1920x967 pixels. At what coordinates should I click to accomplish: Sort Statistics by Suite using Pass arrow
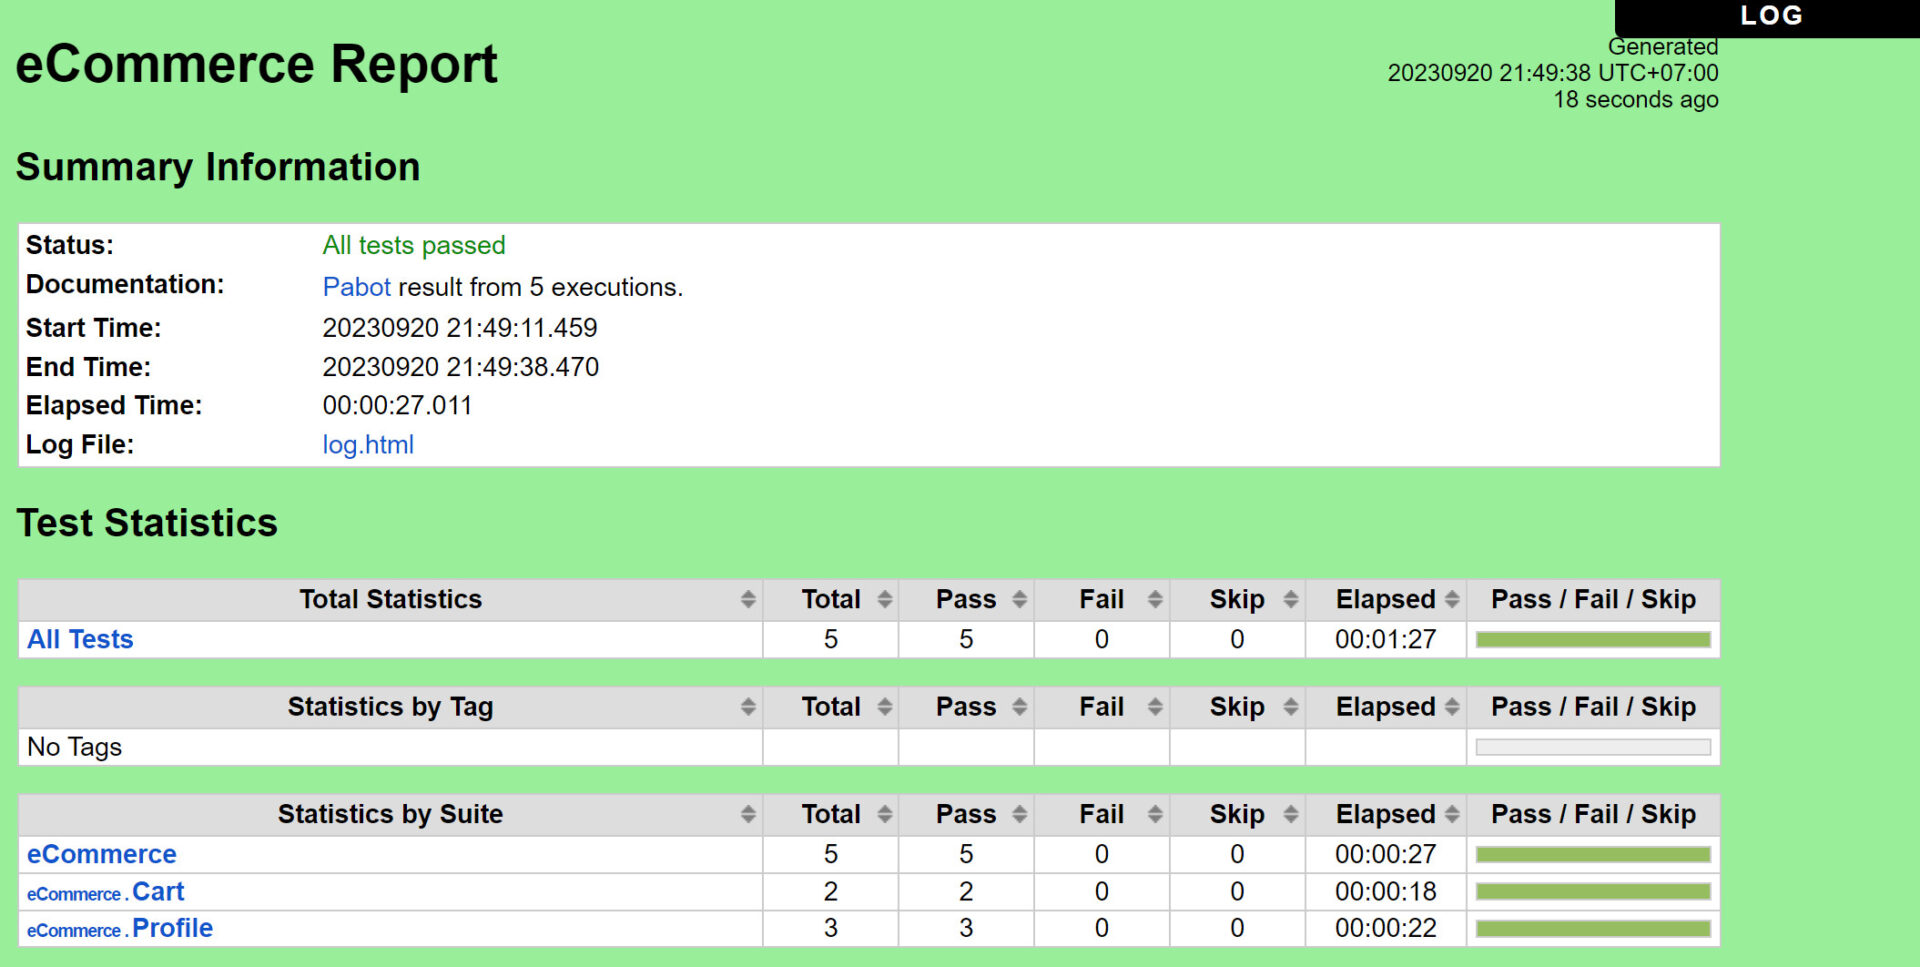click(1021, 814)
